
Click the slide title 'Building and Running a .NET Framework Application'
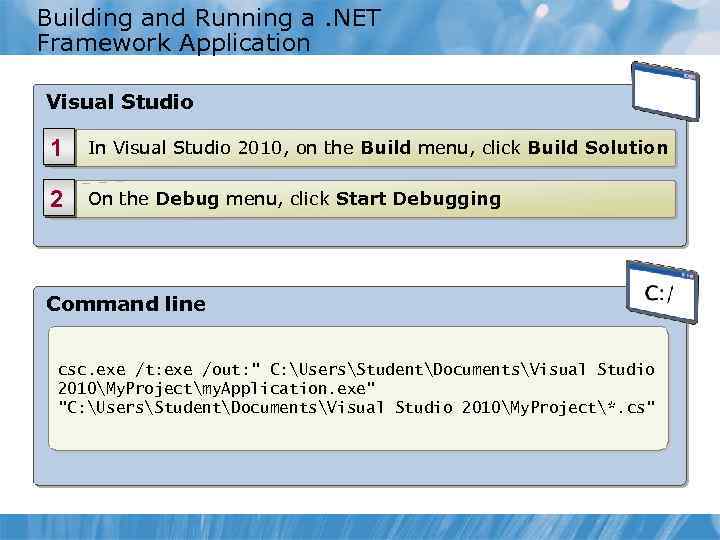(x=208, y=30)
